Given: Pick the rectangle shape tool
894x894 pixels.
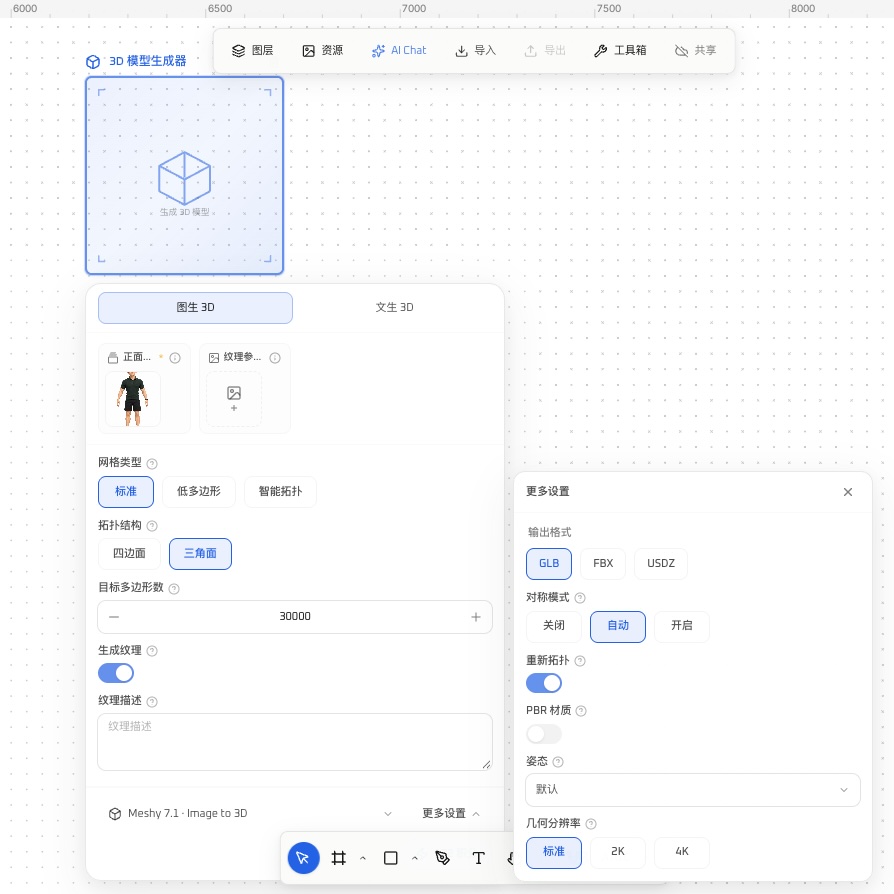Looking at the screenshot, I should tap(391, 858).
